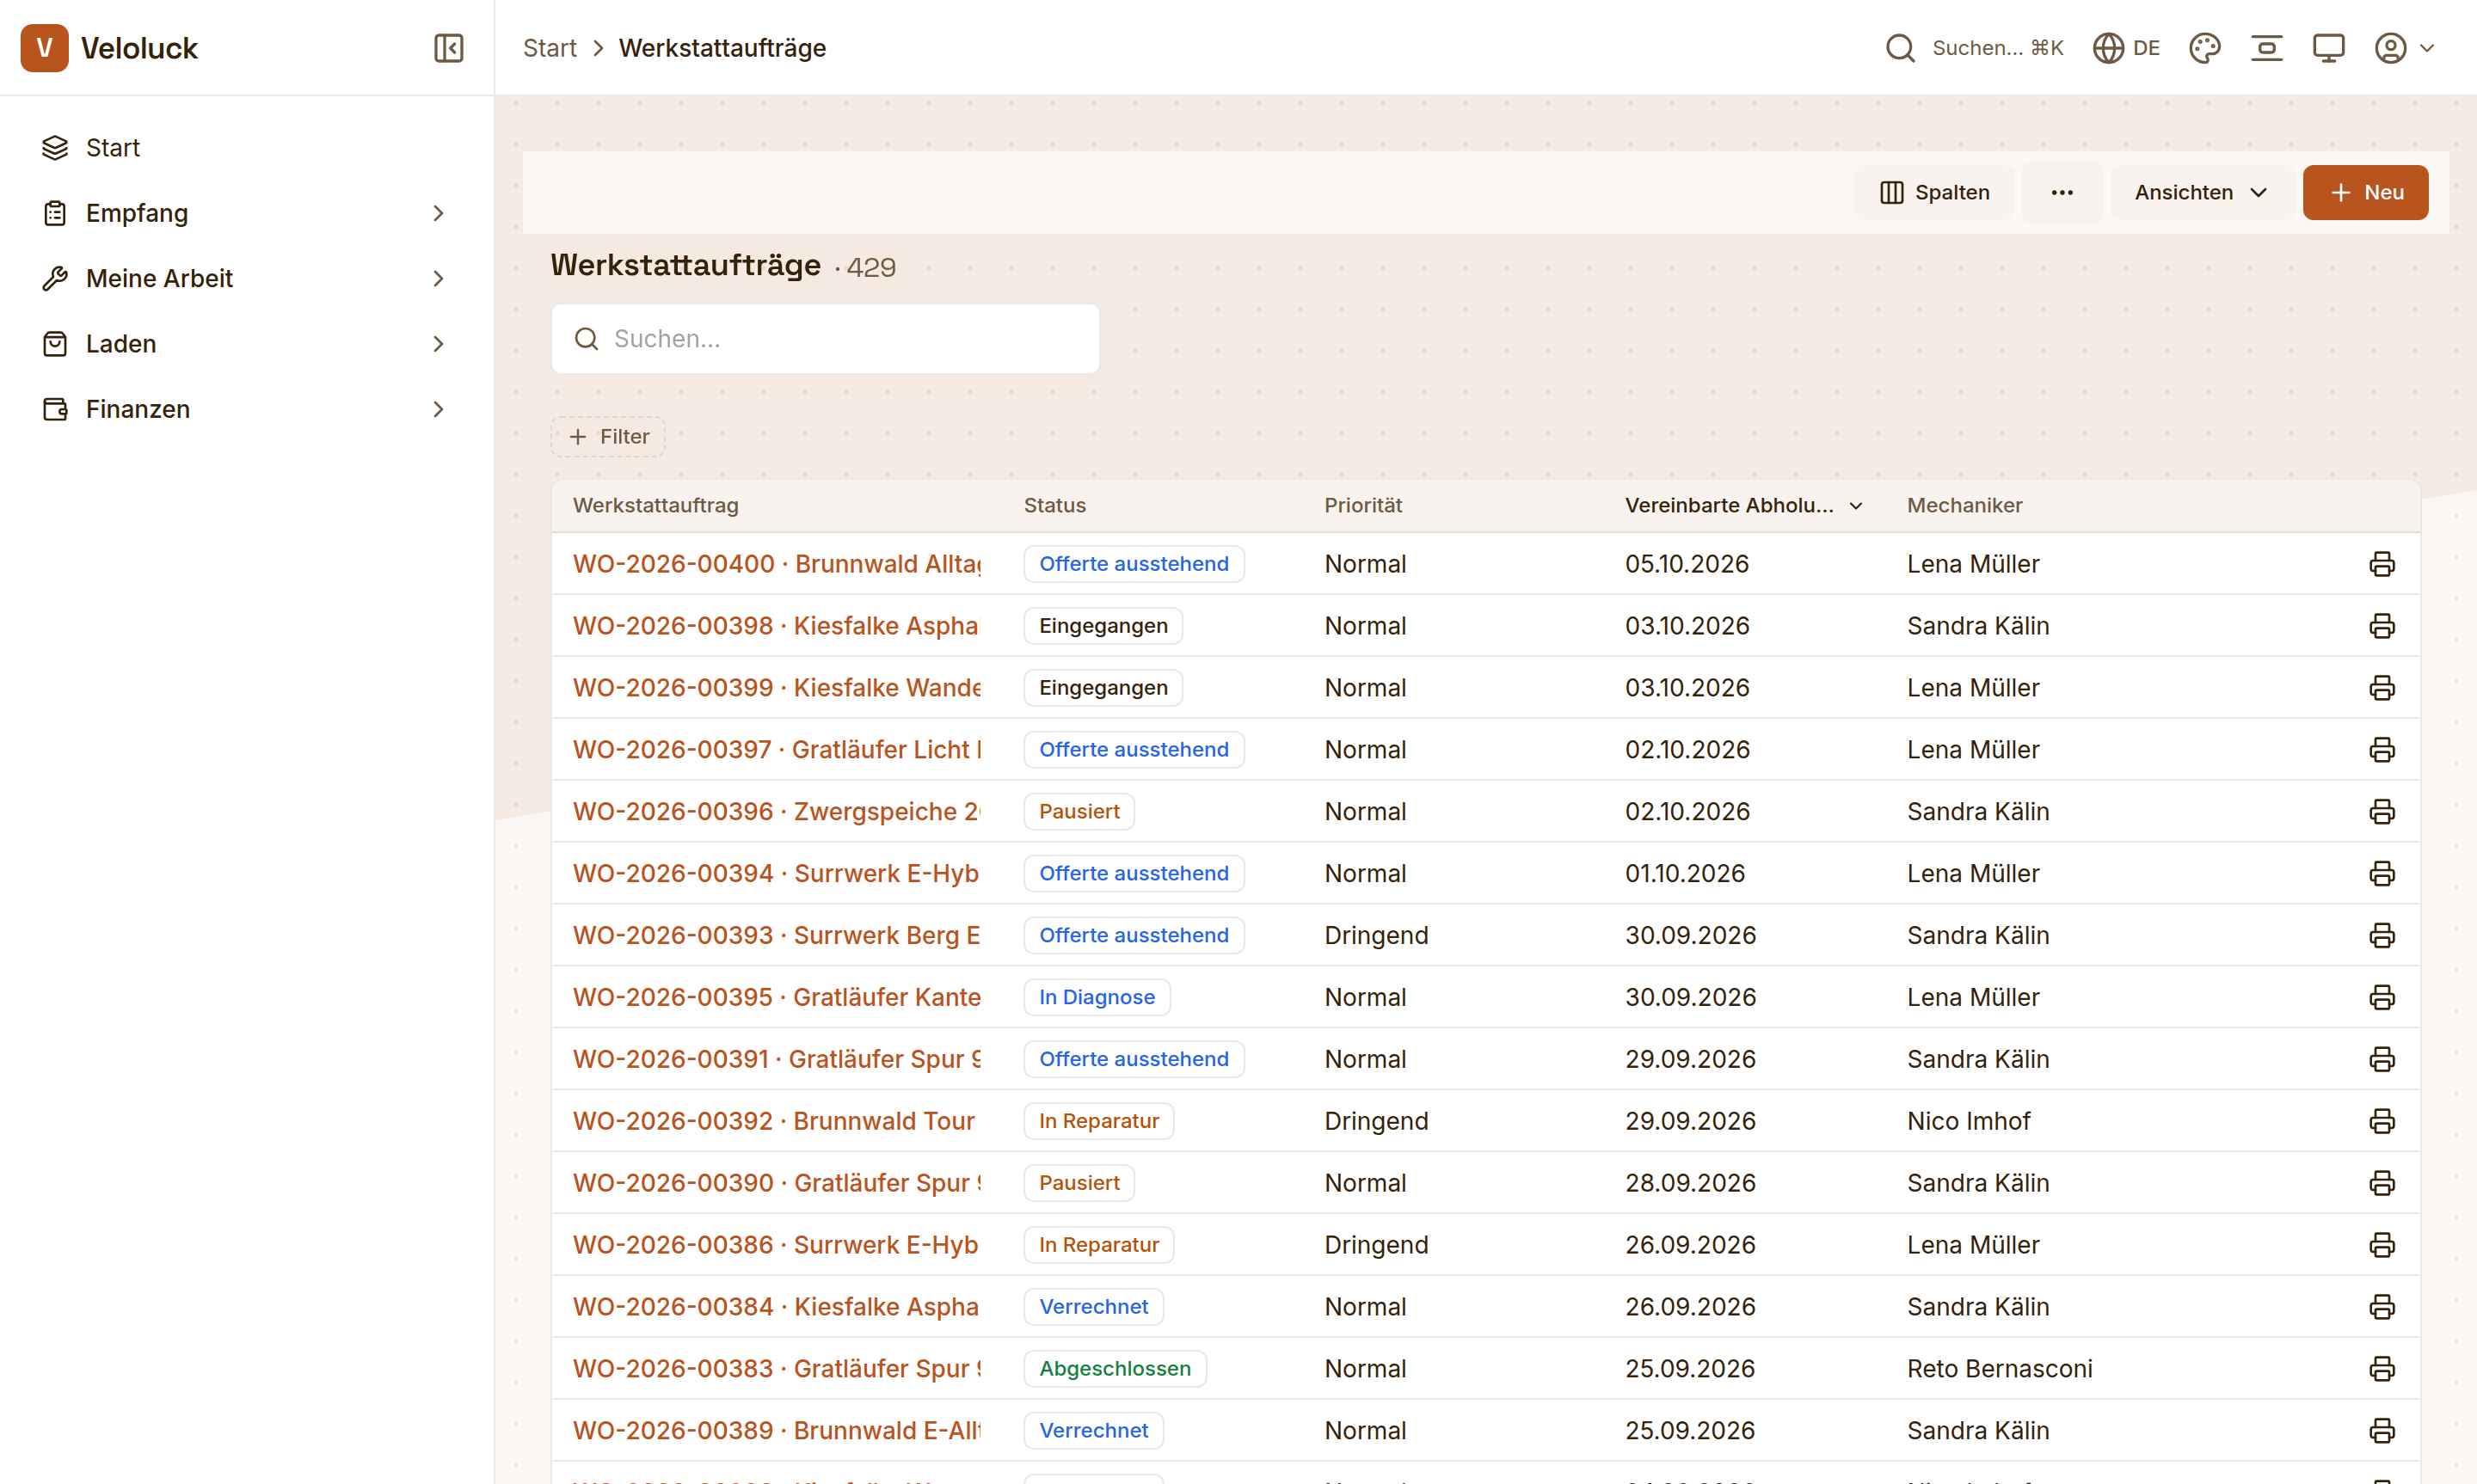Switch language via DE globe
Screen dimensions: 2477x1484
[x=2126, y=48]
